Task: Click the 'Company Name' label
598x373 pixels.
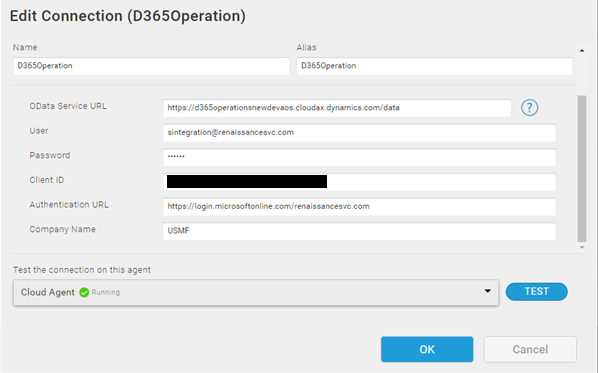Action: [63, 229]
